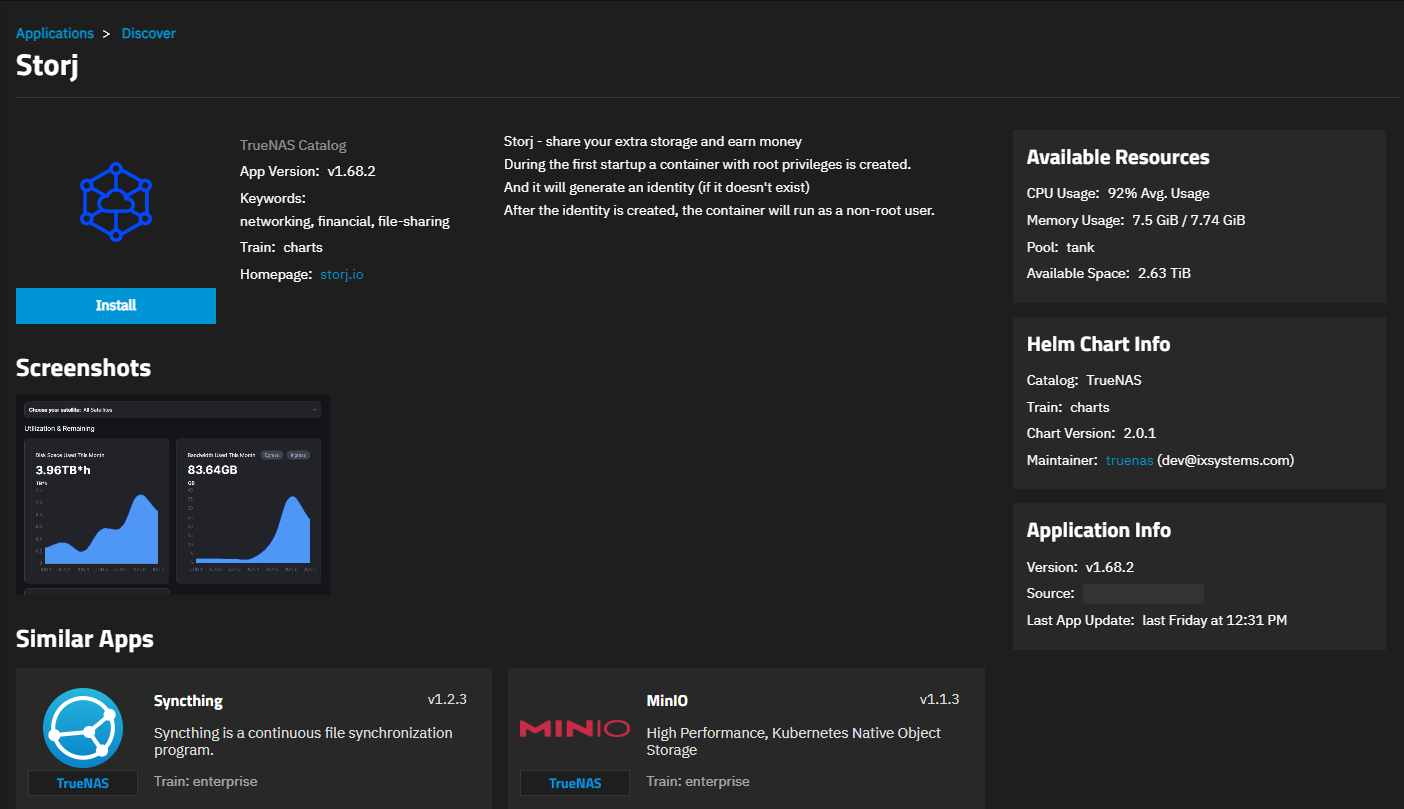The width and height of the screenshot is (1404, 809).
Task: Click Syncthing's 'Train: enterprise' text
Action: pos(206,781)
